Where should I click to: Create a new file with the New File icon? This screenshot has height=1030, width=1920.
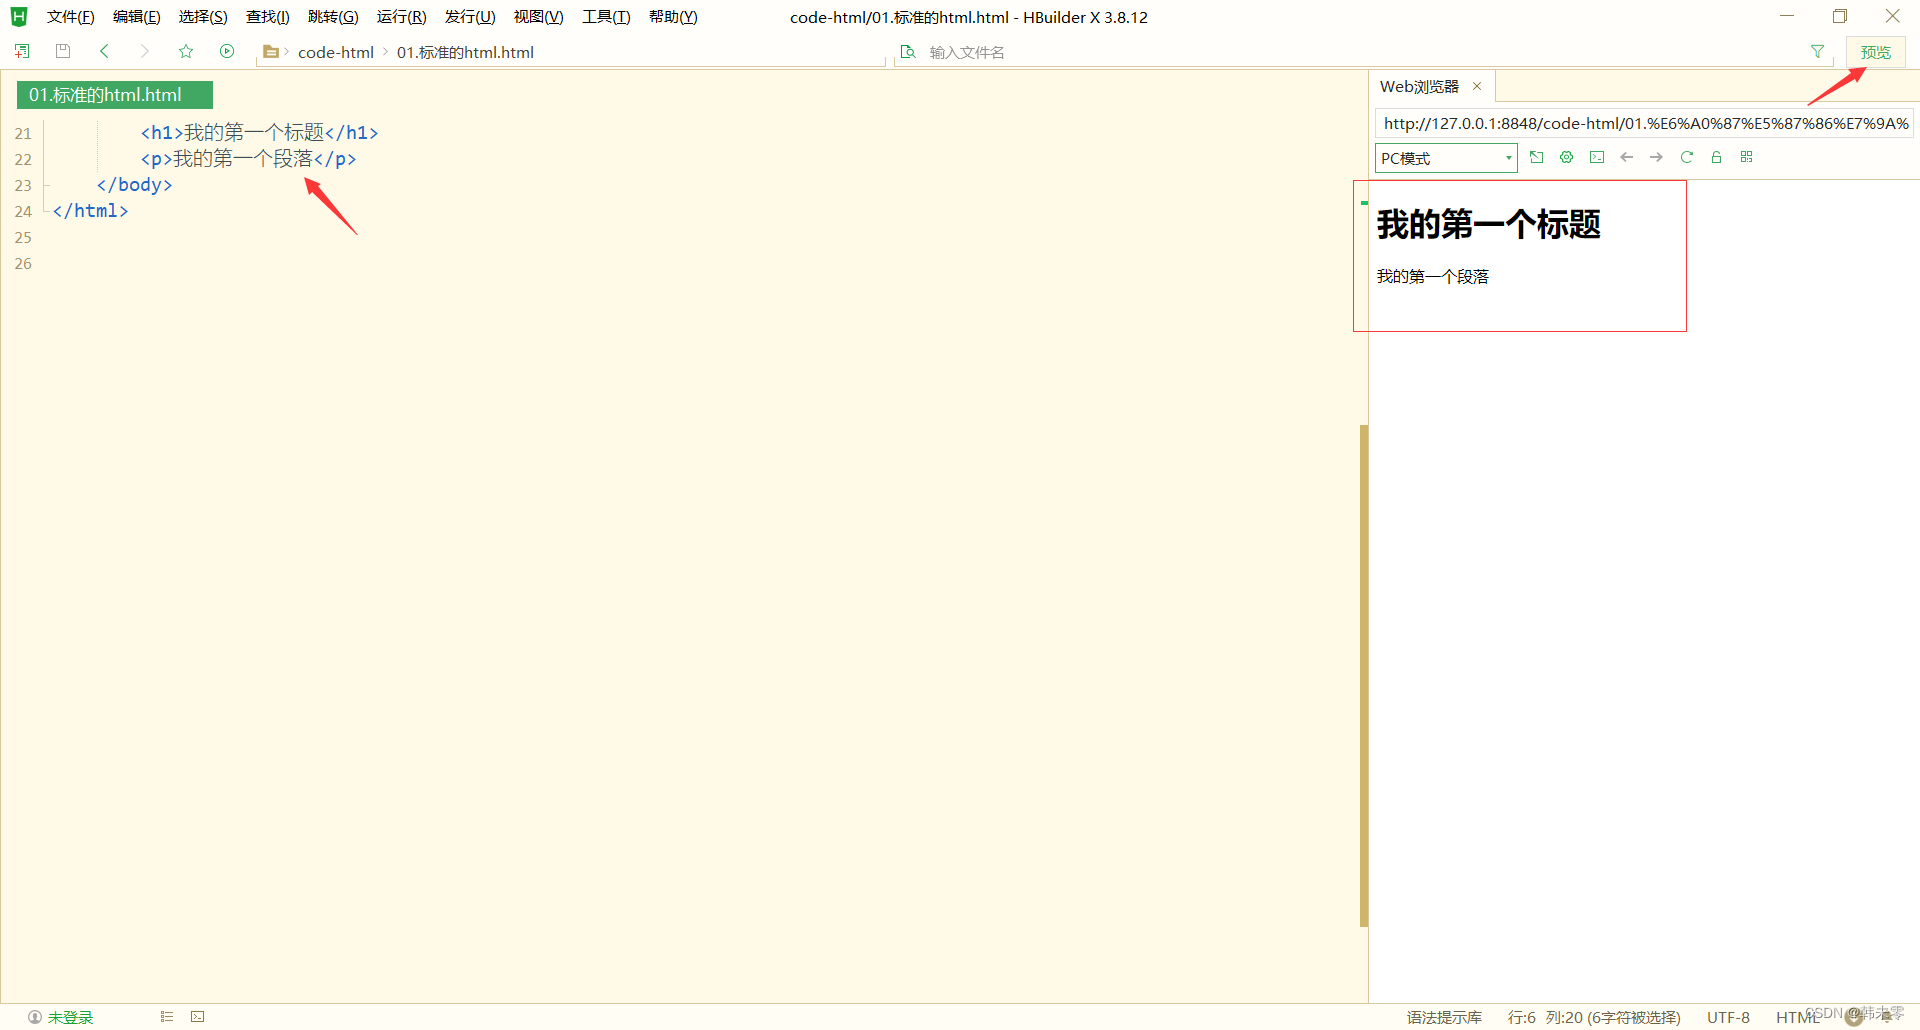point(21,50)
